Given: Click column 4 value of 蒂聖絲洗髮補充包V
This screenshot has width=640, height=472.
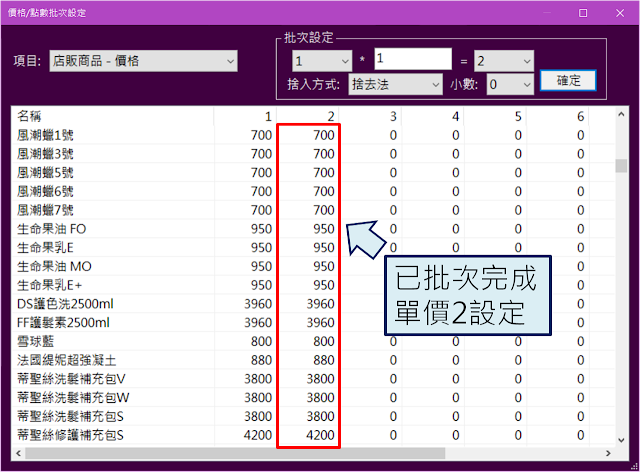Looking at the screenshot, I should point(456,379).
